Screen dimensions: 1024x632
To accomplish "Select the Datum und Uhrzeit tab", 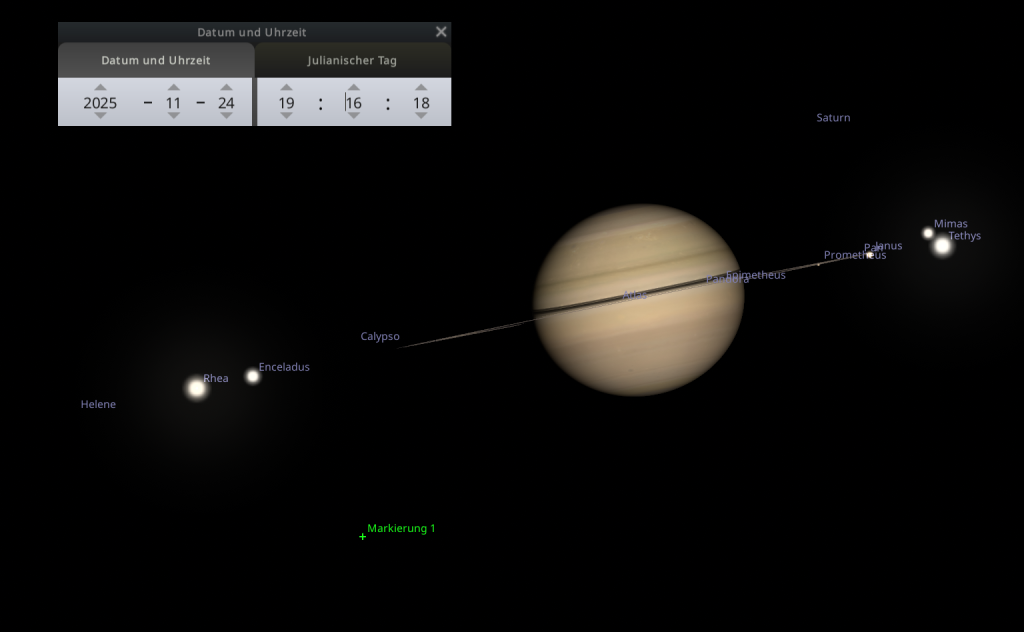I will click(x=156, y=60).
